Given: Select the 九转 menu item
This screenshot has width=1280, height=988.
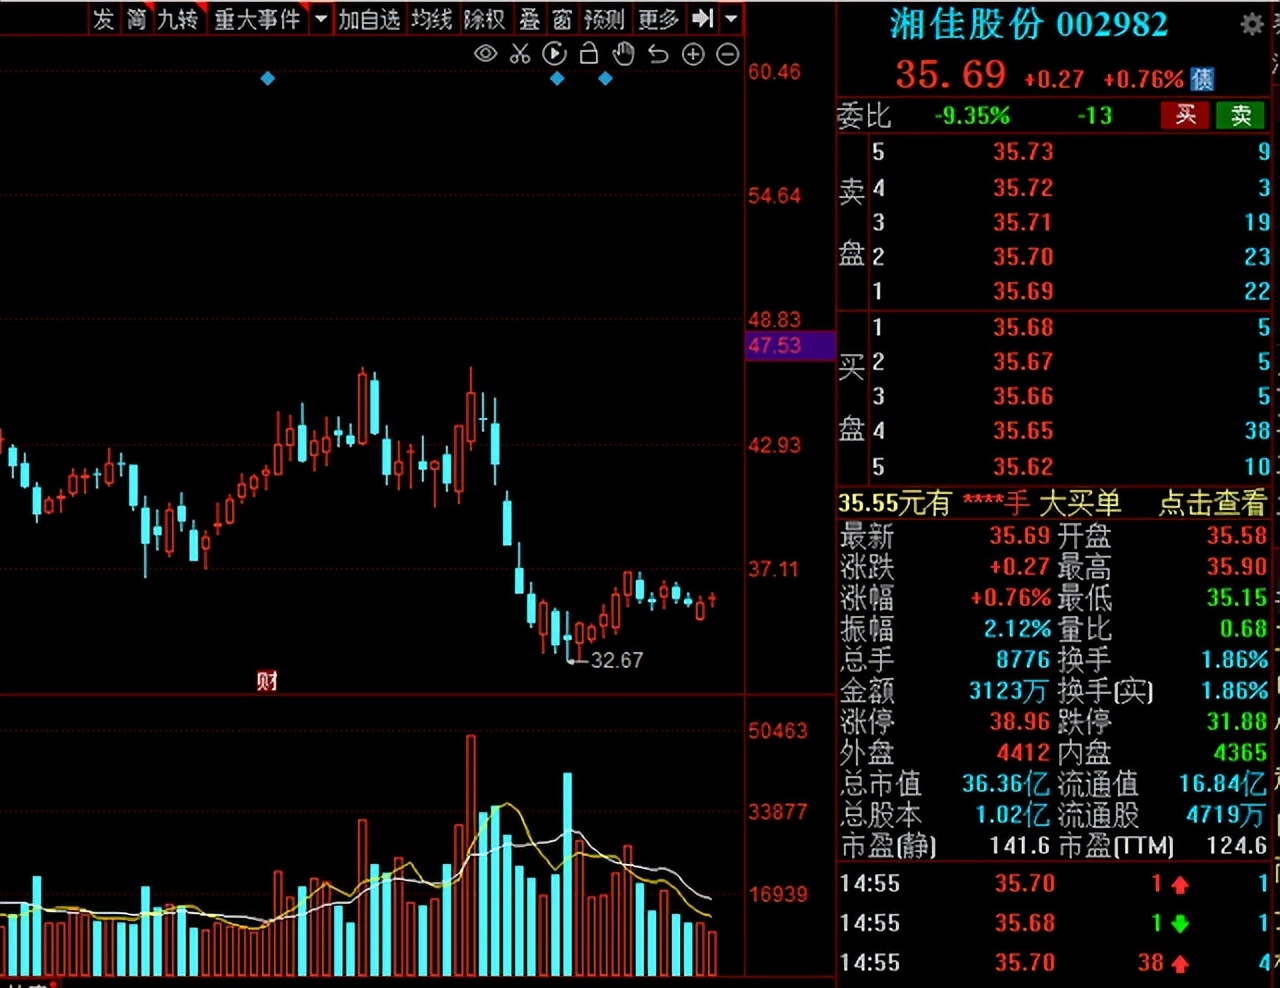Looking at the screenshot, I should click(x=177, y=19).
